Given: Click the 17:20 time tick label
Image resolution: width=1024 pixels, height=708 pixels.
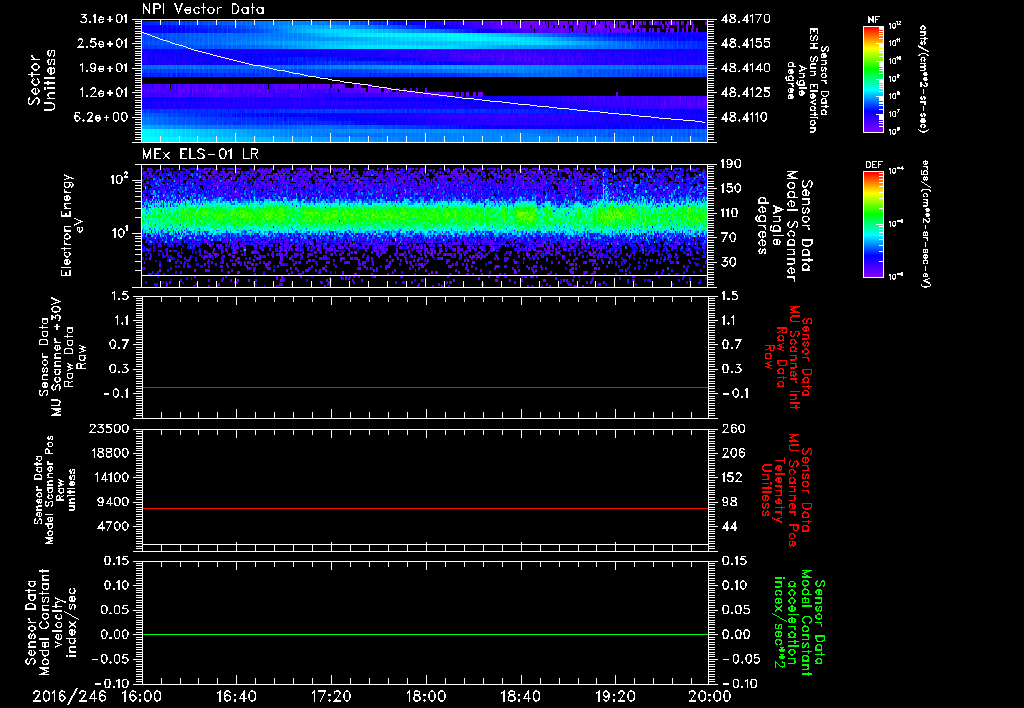Looking at the screenshot, I should click(x=331, y=696).
